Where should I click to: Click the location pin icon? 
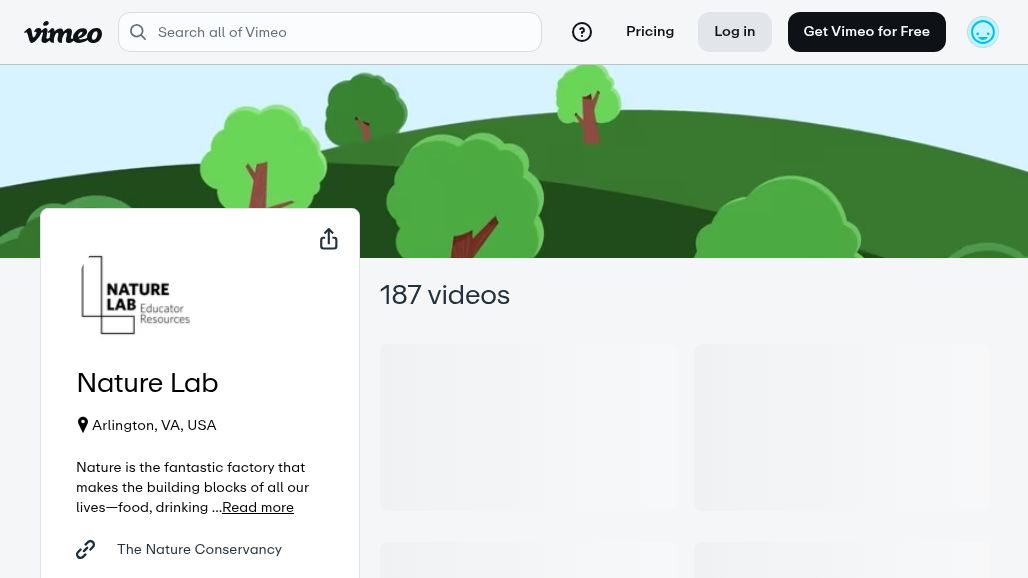tap(83, 425)
